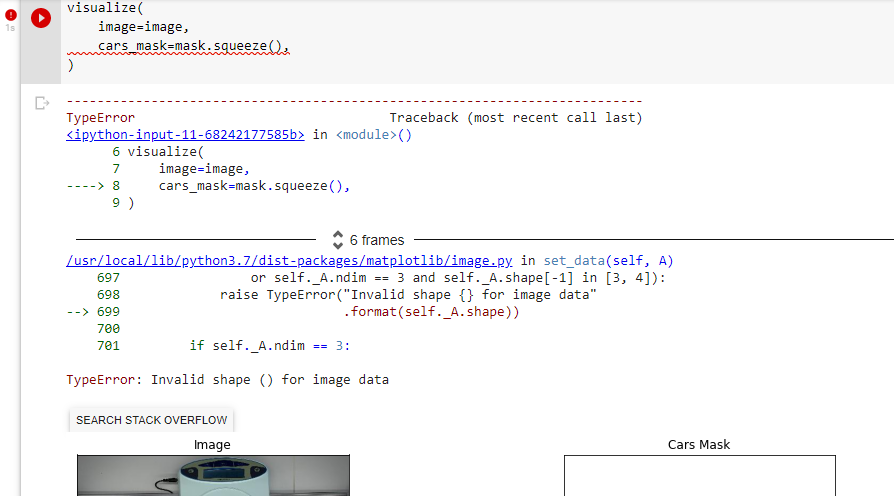Click the visualize( line in code cell

point(105,8)
